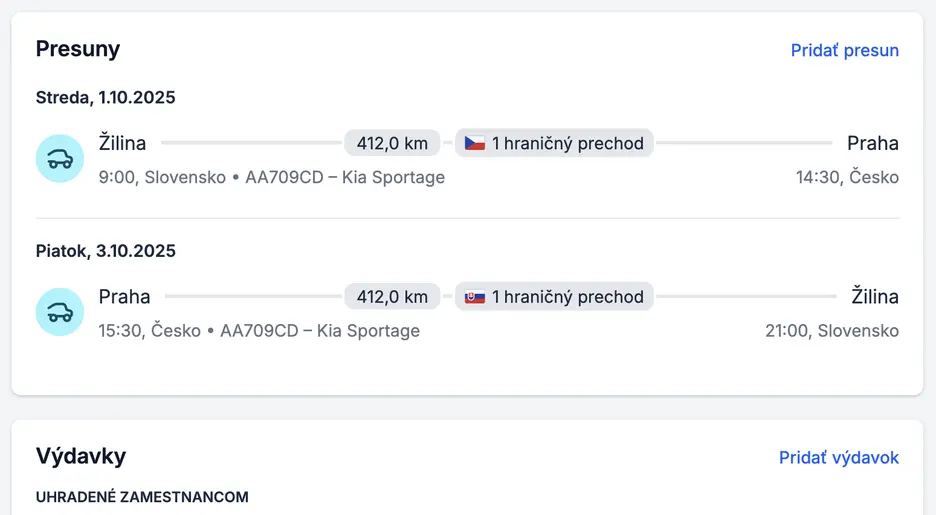Click 'Presuny' section heading
This screenshot has width=936, height=515.
click(78, 49)
